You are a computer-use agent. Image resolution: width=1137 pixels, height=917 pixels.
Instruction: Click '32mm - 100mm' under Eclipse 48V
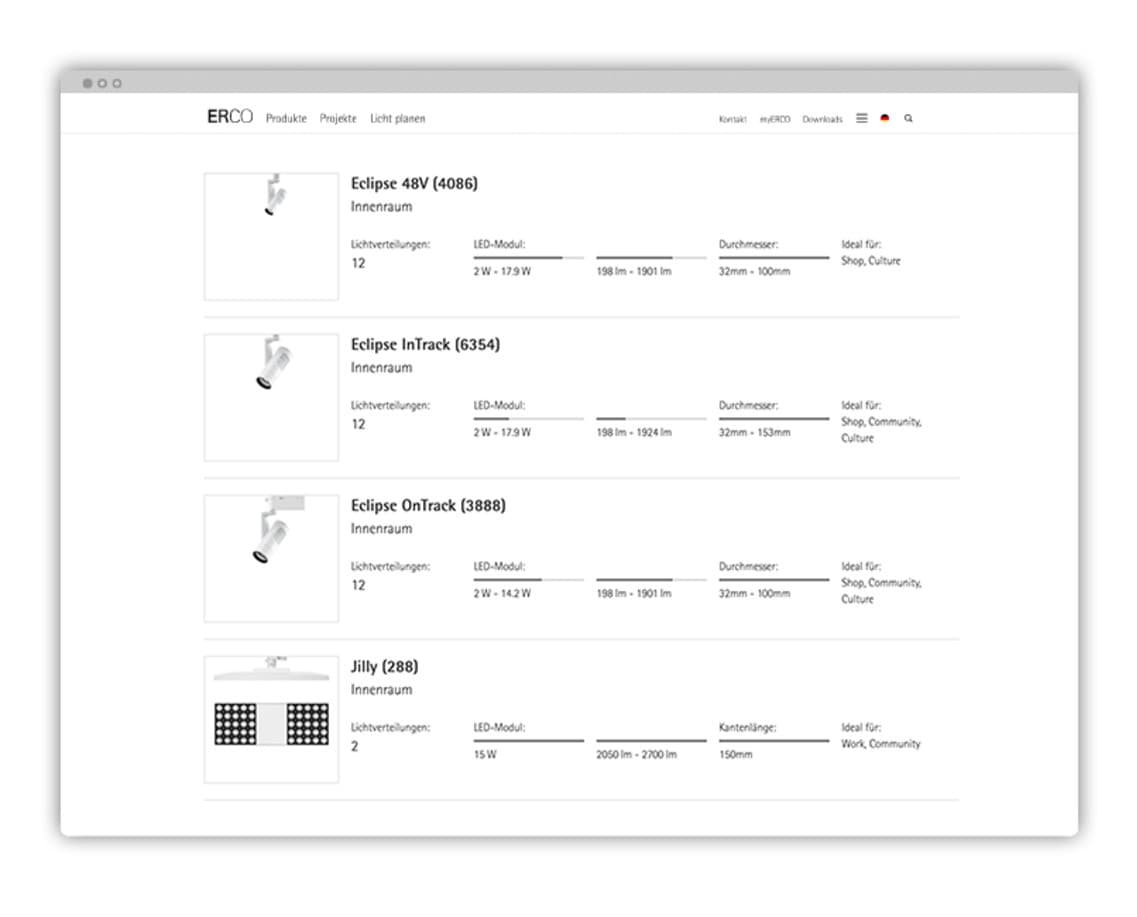(754, 271)
